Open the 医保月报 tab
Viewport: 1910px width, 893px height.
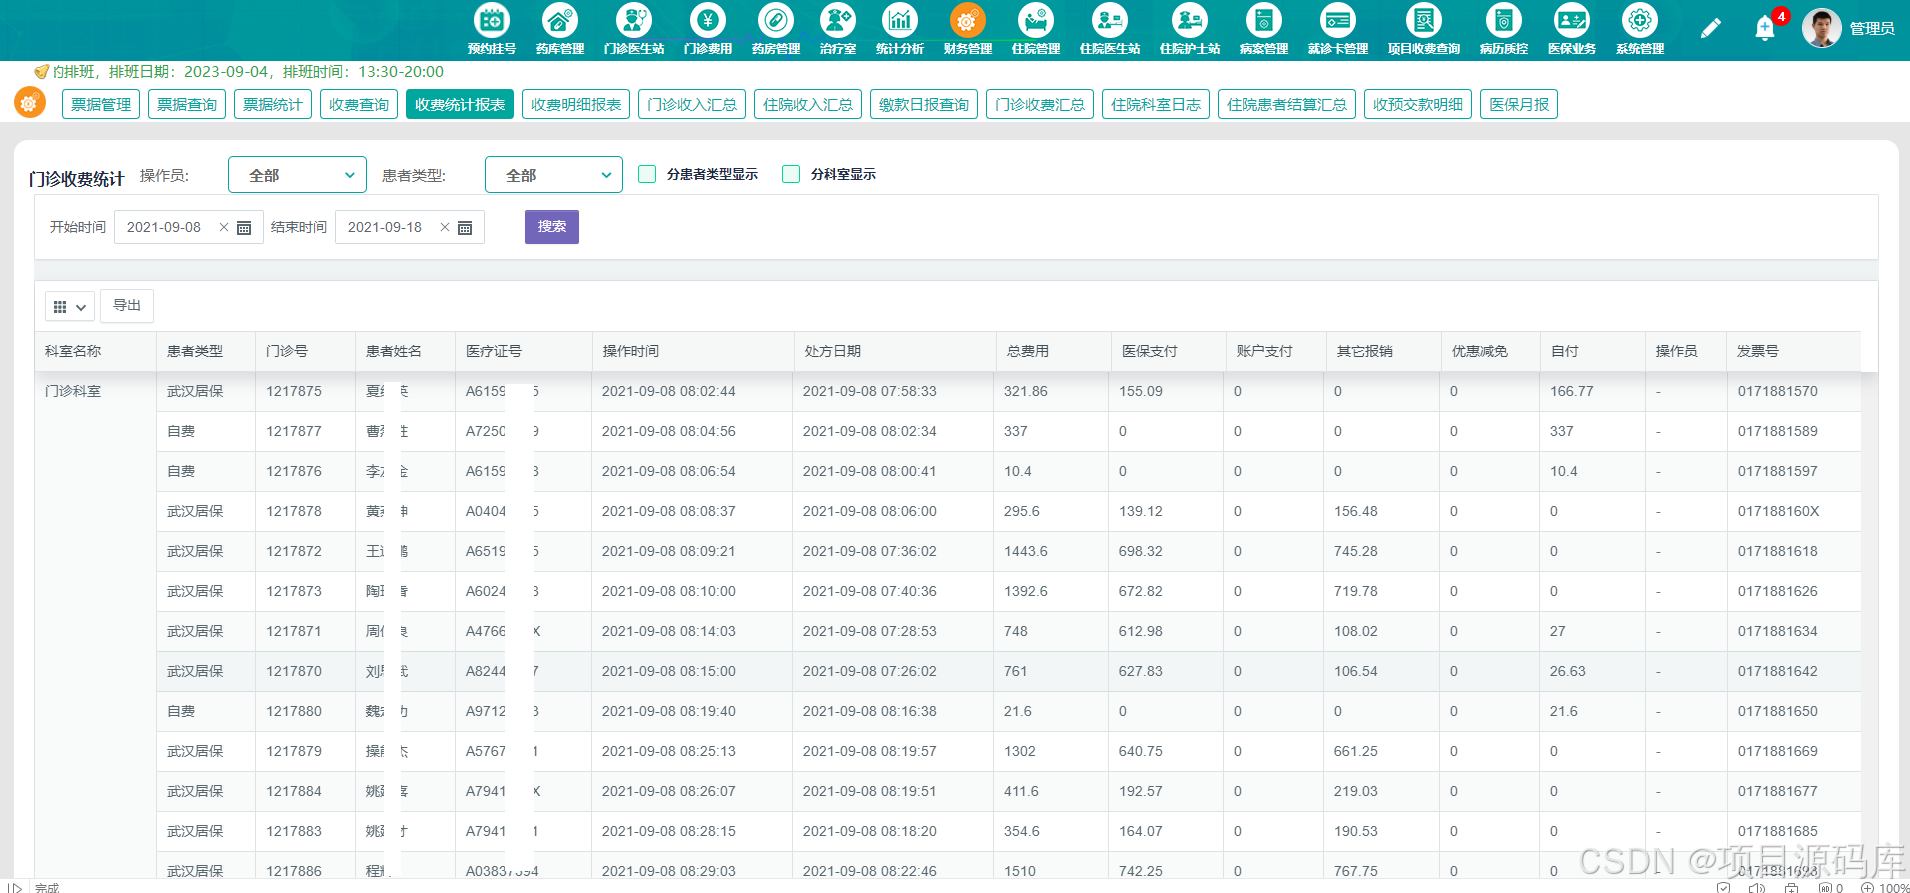pyautogui.click(x=1519, y=104)
